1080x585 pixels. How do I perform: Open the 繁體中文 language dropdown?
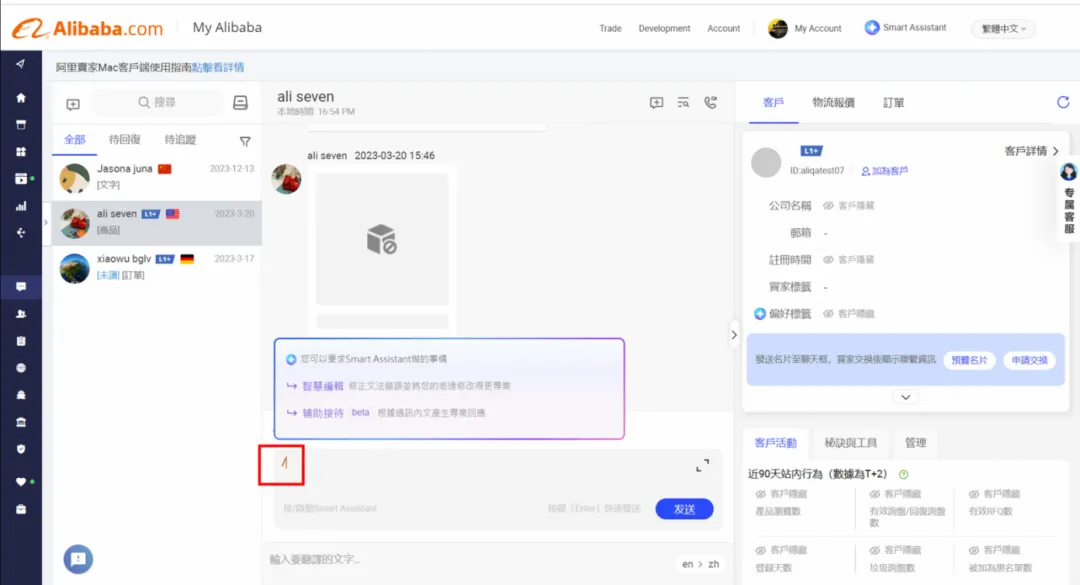(x=1003, y=29)
